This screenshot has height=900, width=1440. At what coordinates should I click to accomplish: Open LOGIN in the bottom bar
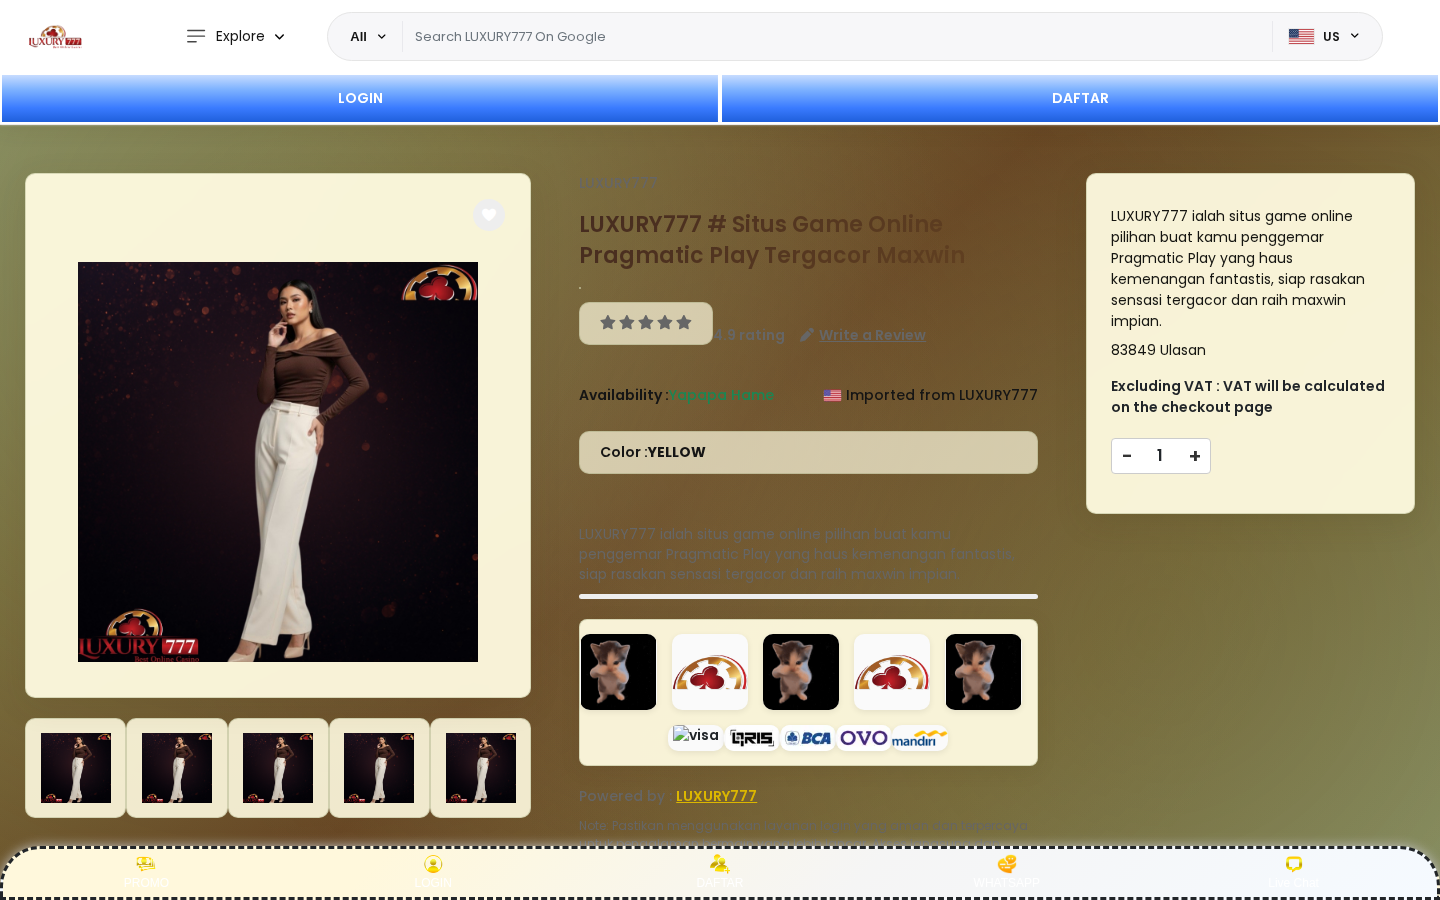tap(433, 872)
